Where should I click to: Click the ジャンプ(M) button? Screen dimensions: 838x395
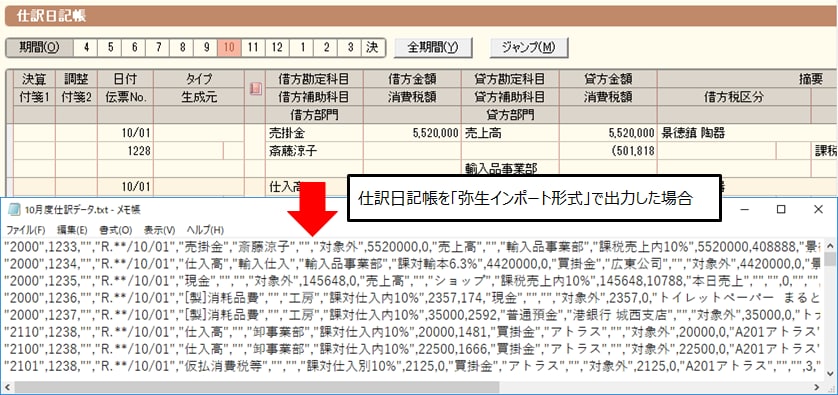[529, 47]
